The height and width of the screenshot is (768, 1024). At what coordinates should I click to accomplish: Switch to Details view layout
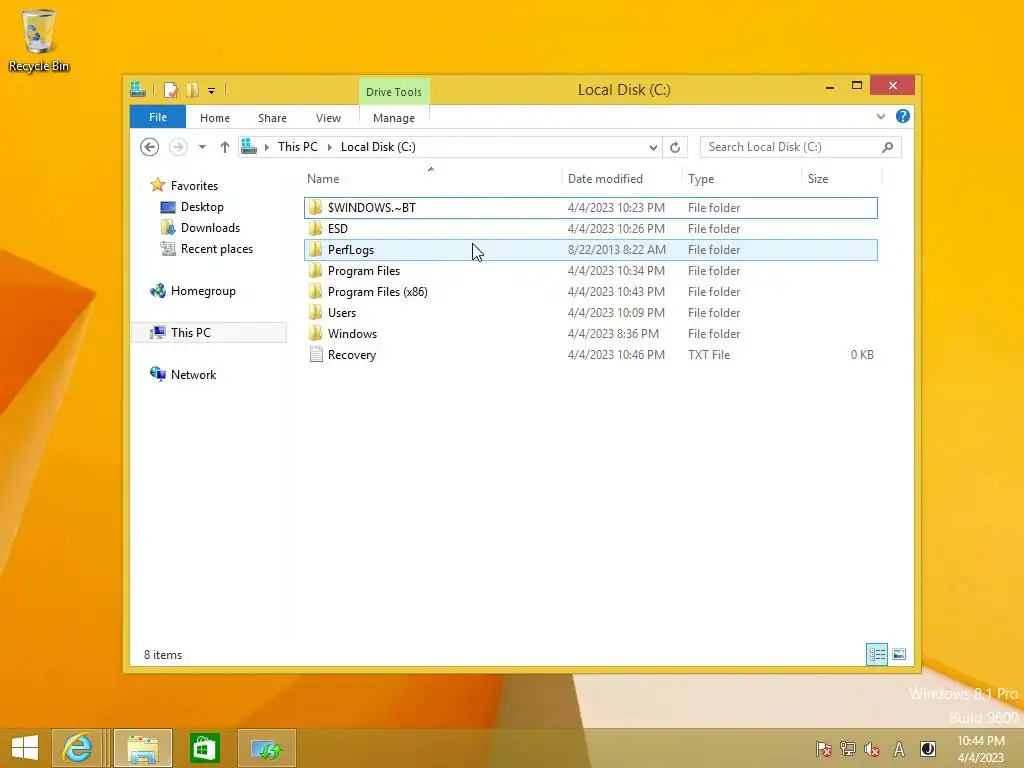(876, 654)
